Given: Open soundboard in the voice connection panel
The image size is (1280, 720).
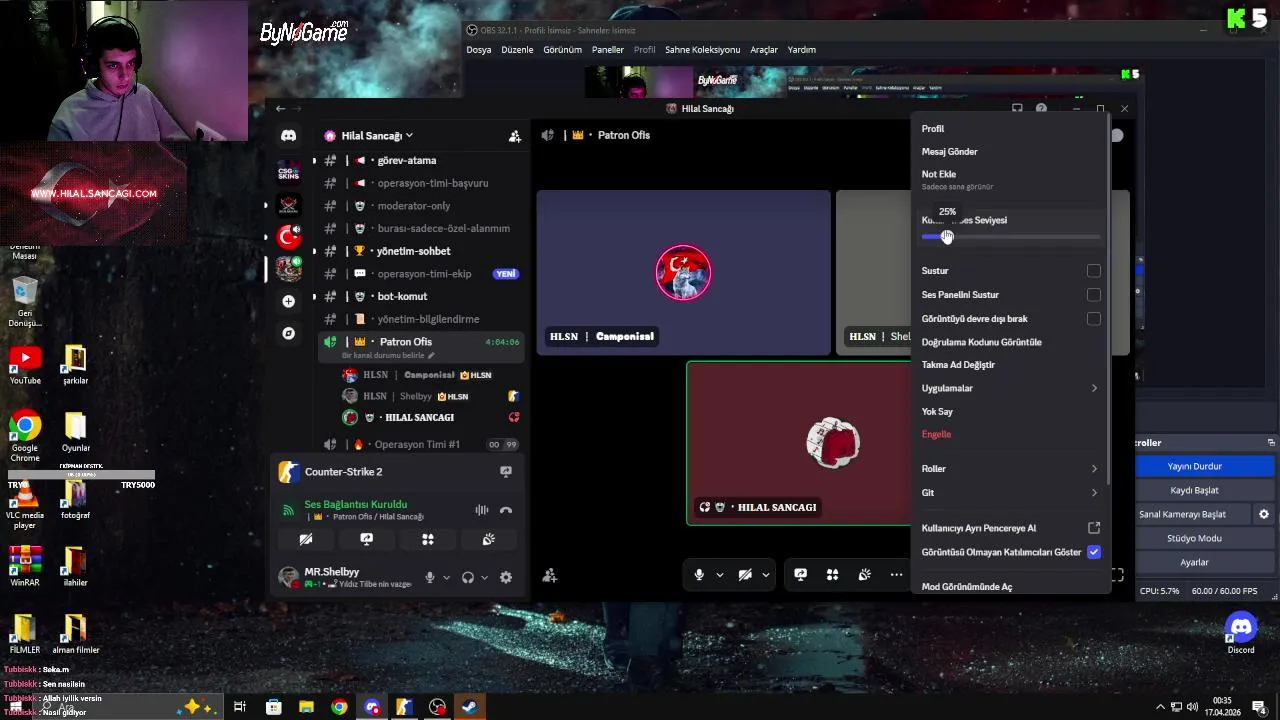Looking at the screenshot, I should (x=488, y=539).
